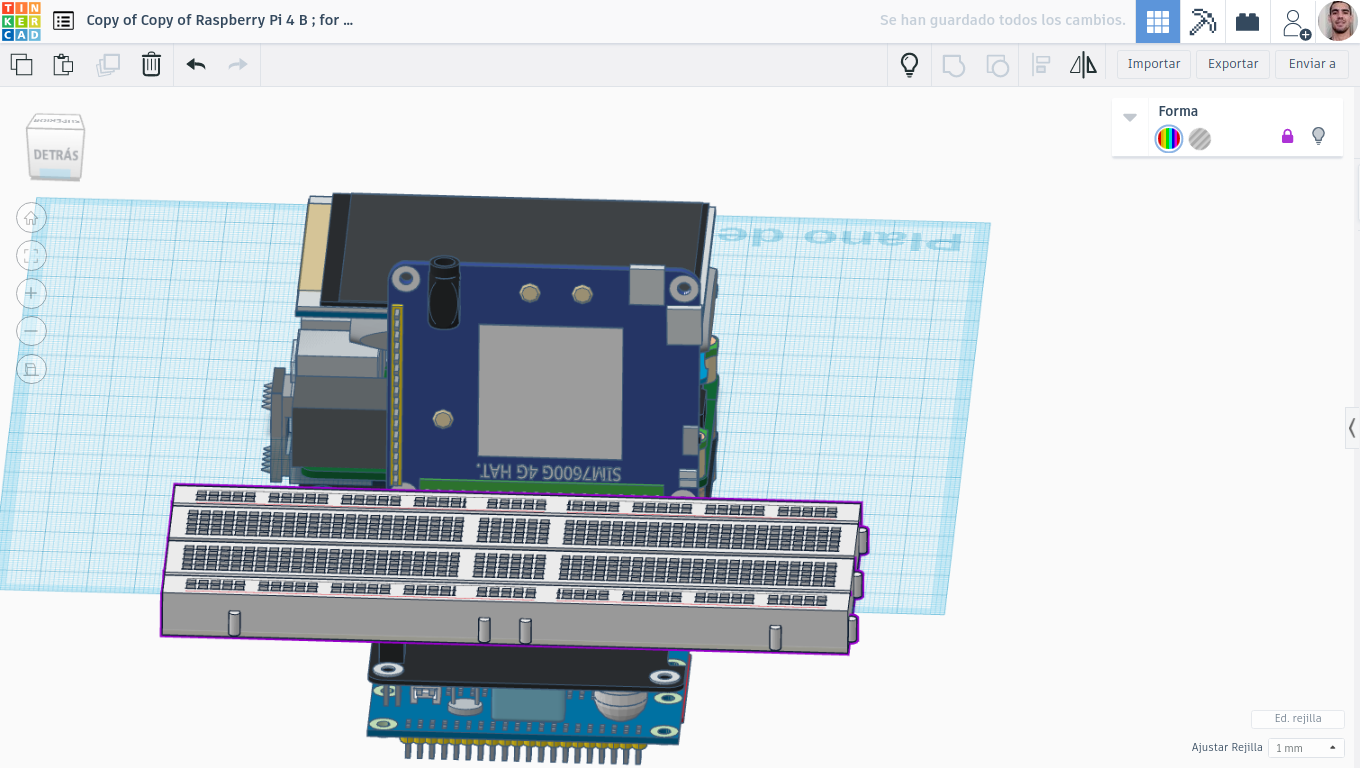This screenshot has height=768, width=1360.
Task: Open the Blocks pickaxe mode
Action: coord(1202,21)
